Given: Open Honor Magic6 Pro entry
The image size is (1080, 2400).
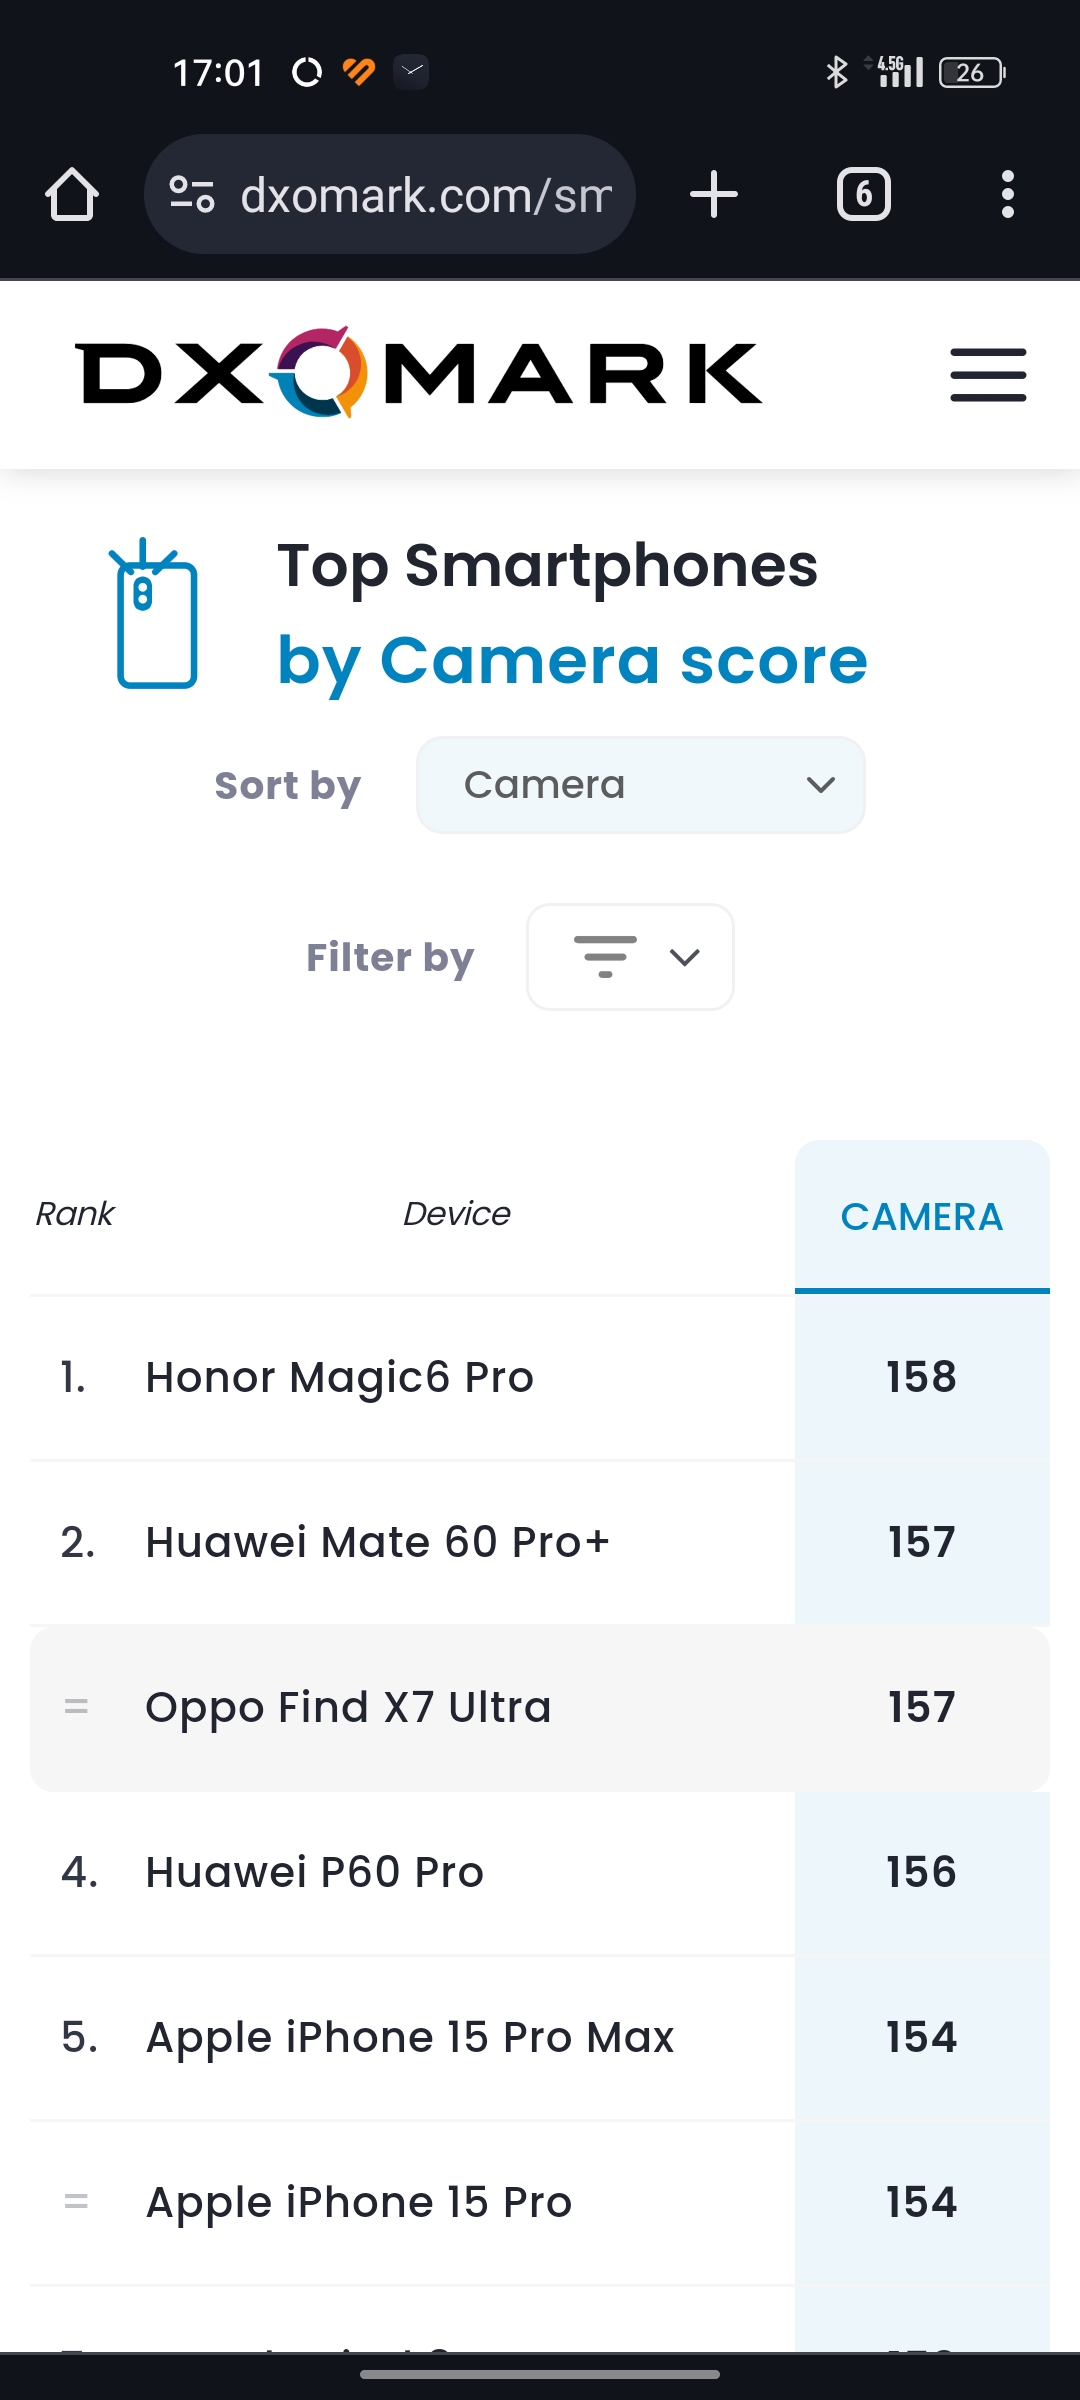Looking at the screenshot, I should coord(340,1377).
